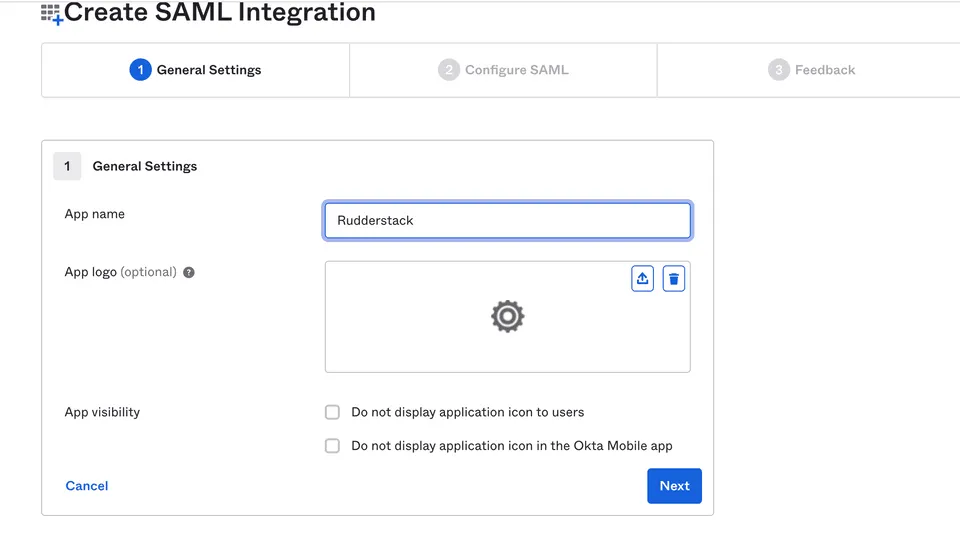The width and height of the screenshot is (960, 557).
Task: Enable hiding icon in the Okta Mobile app
Action: pos(332,446)
